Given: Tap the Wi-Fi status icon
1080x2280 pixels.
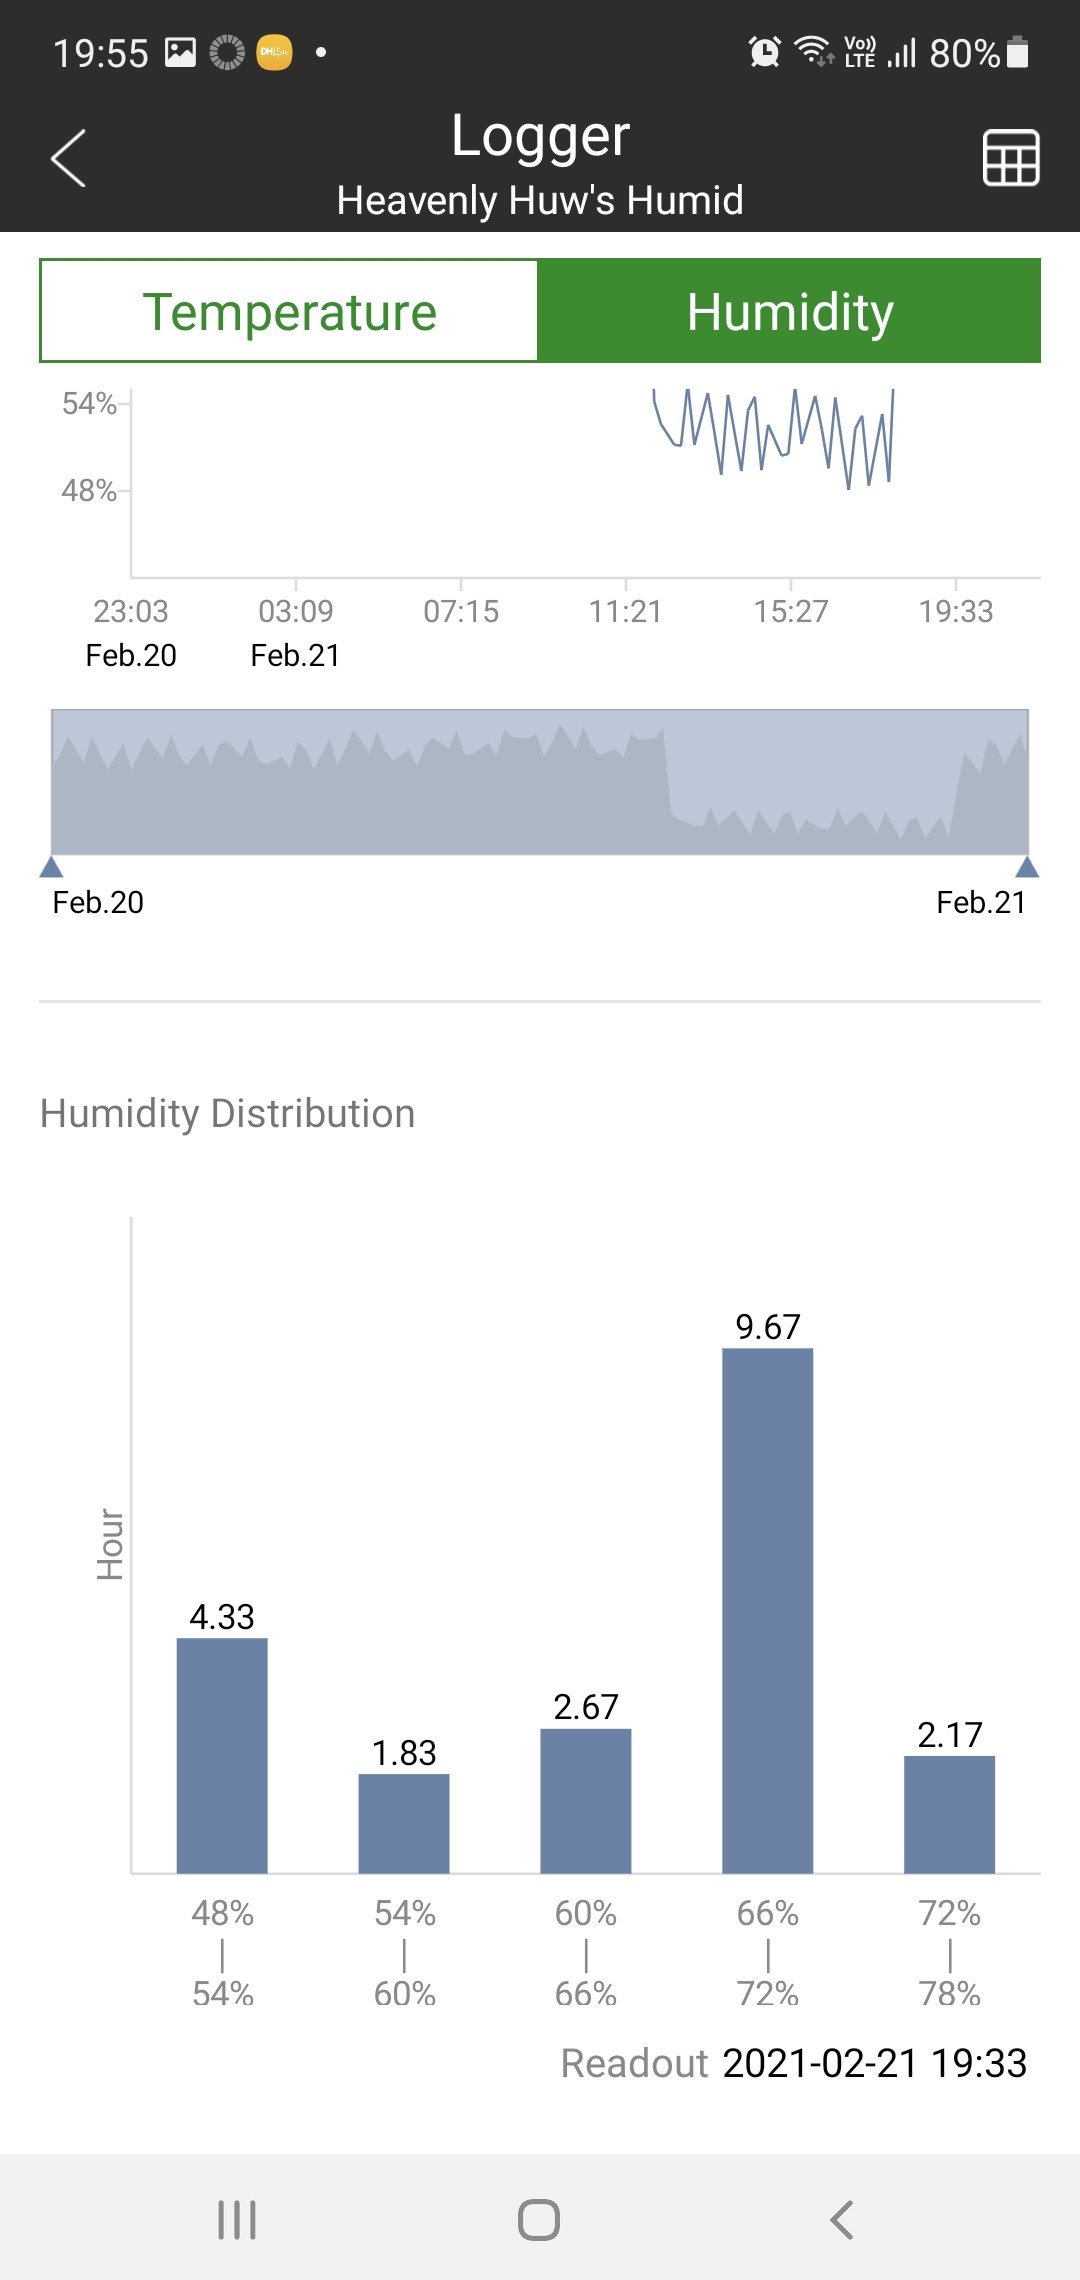Looking at the screenshot, I should tap(813, 51).
